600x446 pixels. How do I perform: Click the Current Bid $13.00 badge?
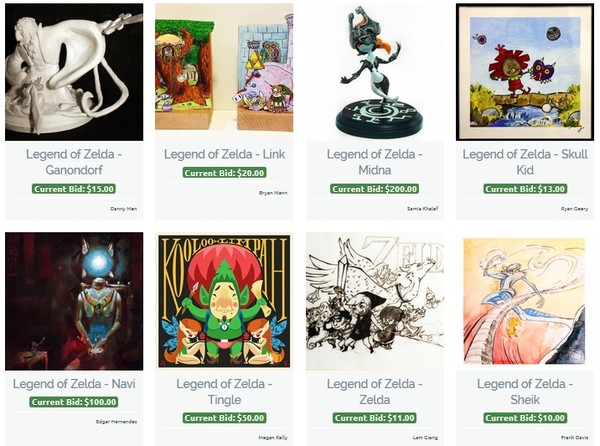(x=525, y=189)
